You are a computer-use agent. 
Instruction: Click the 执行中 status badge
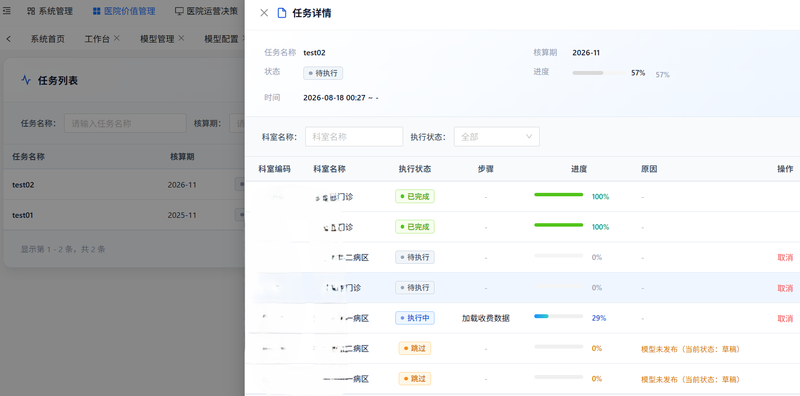pyautogui.click(x=415, y=318)
